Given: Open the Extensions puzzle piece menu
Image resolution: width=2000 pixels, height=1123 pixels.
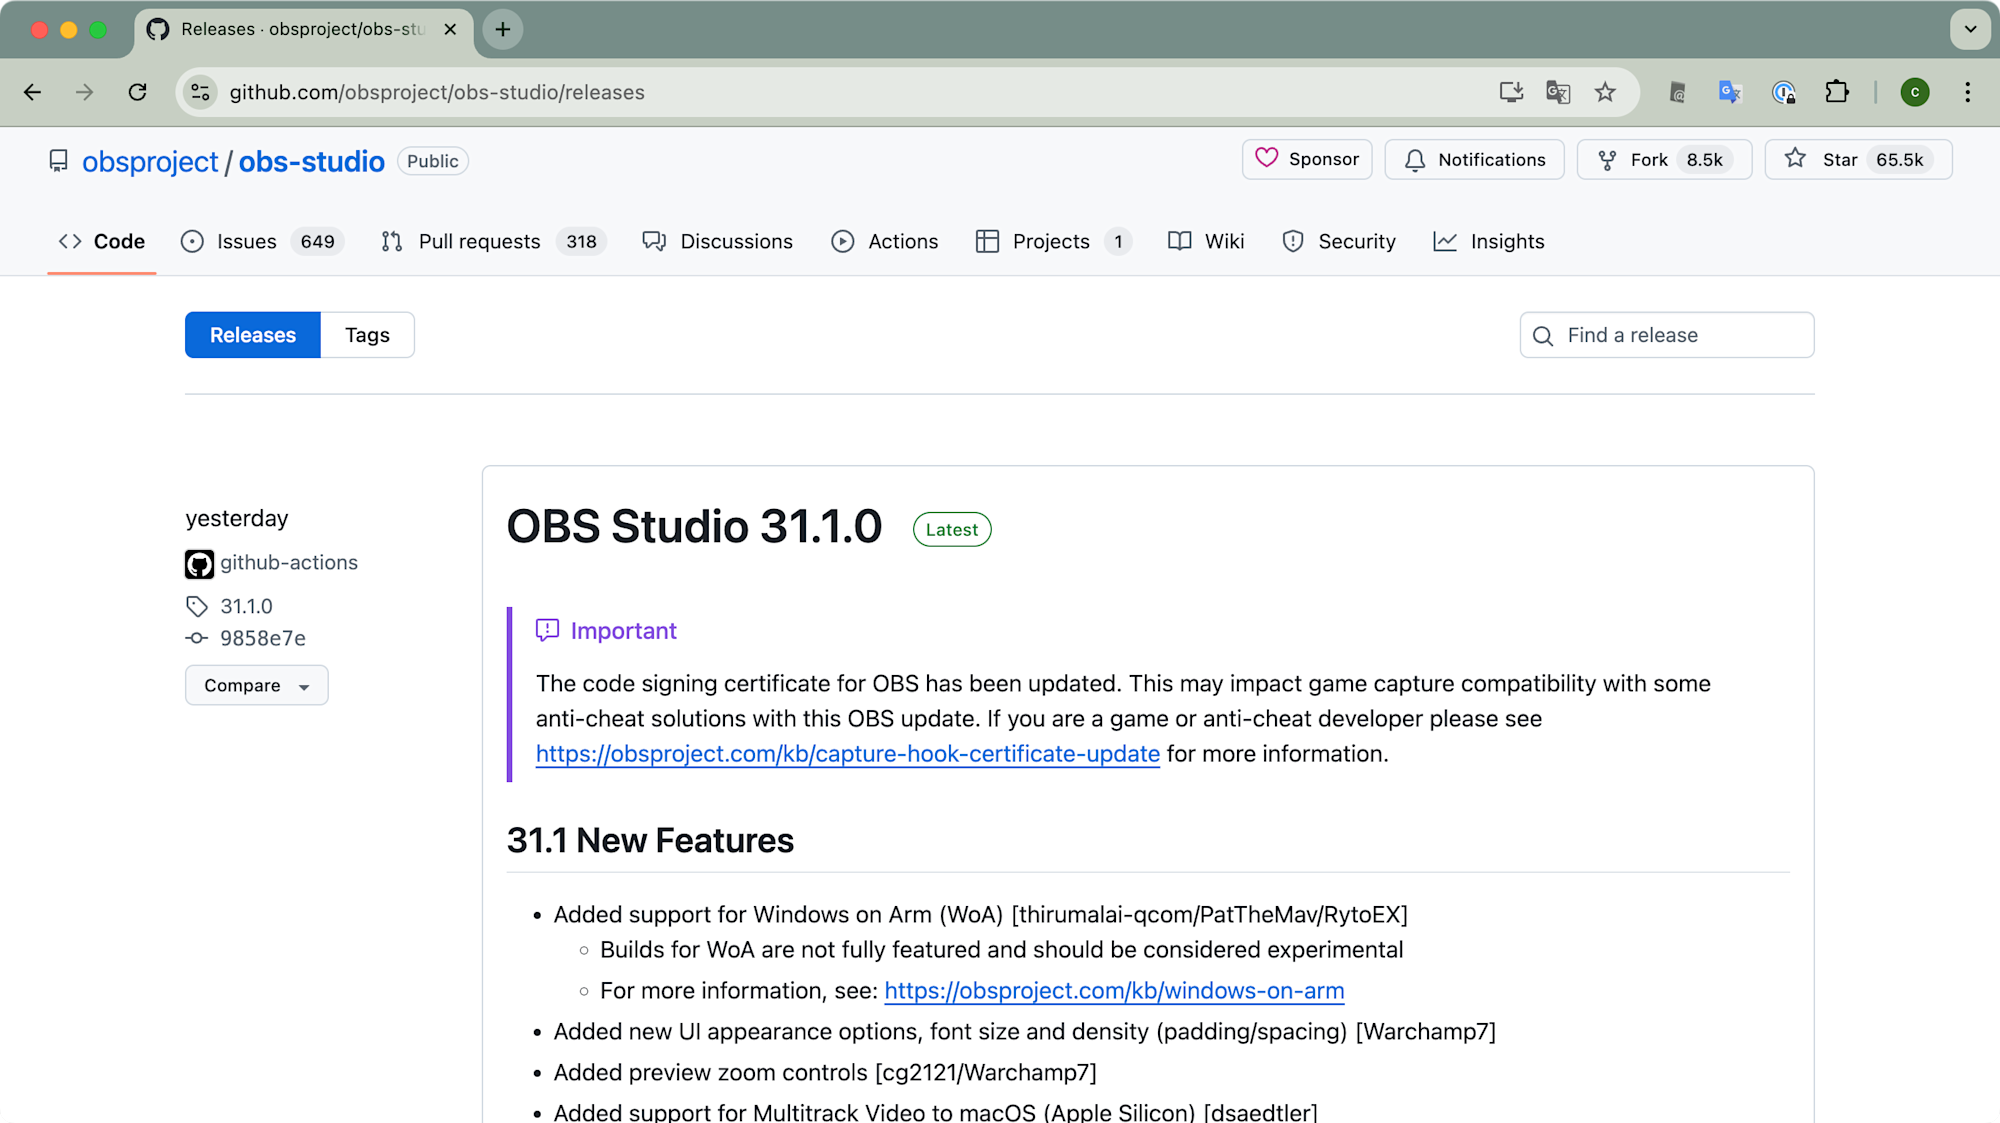Looking at the screenshot, I should [x=1837, y=92].
